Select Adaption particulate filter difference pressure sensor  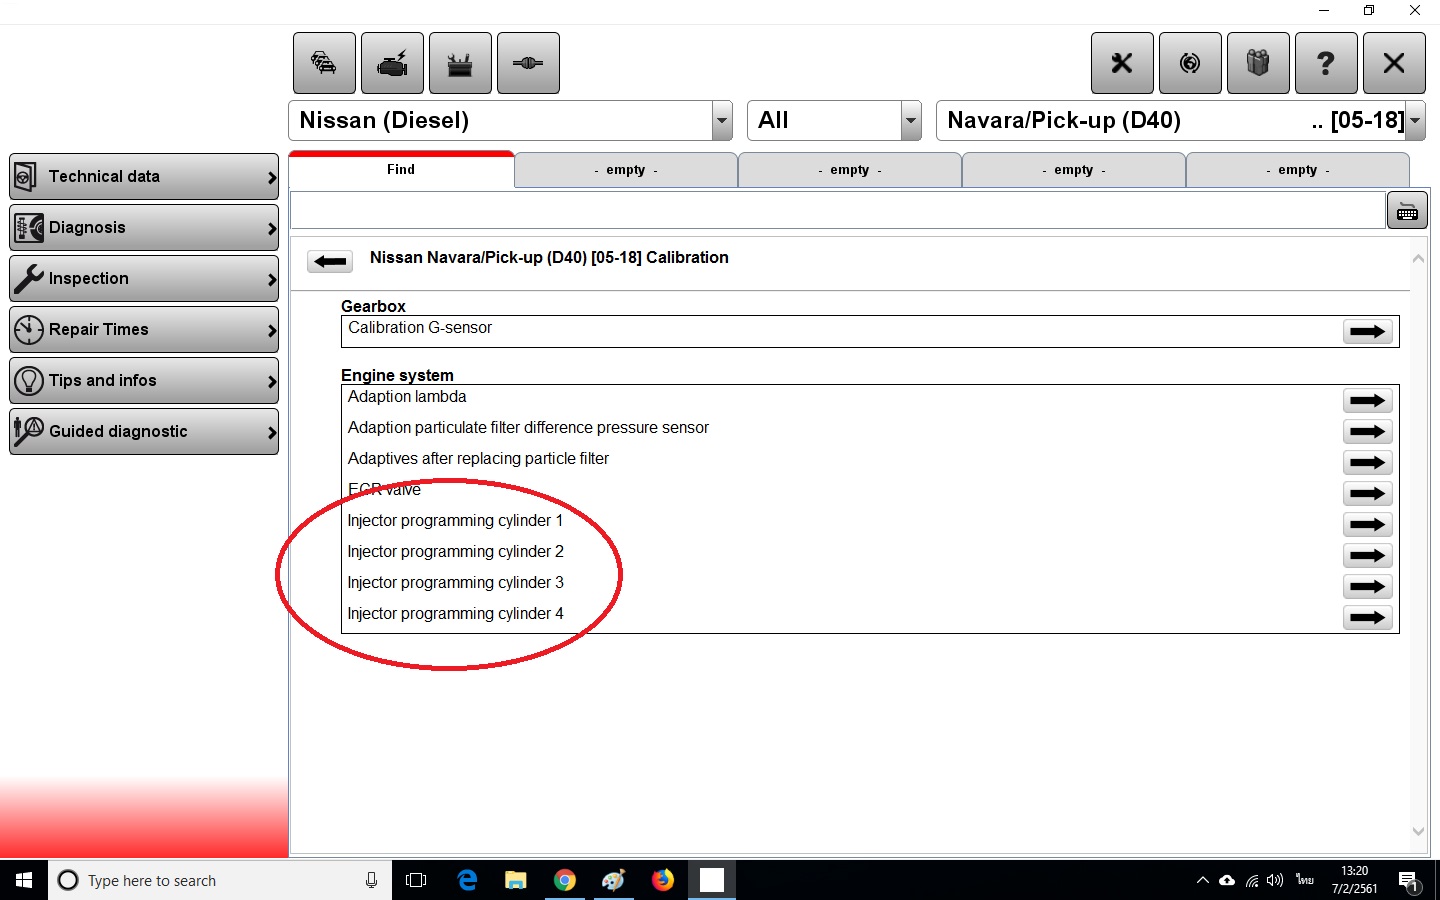click(528, 428)
